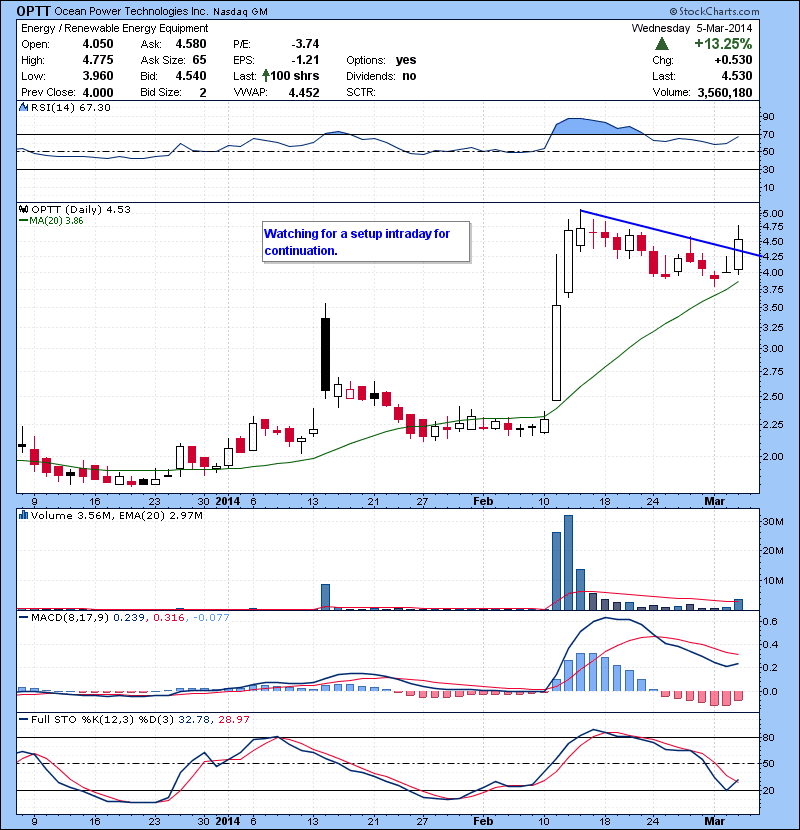Click the Open value 4.050

[97, 44]
